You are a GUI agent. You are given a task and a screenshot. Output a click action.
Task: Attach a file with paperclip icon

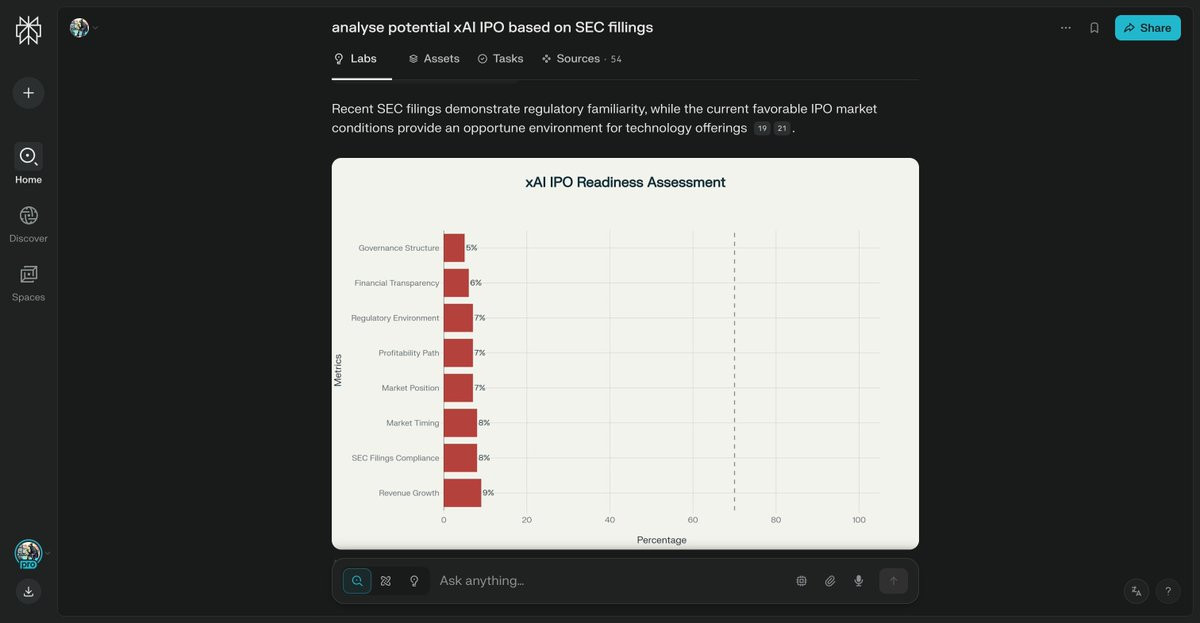tap(830, 581)
